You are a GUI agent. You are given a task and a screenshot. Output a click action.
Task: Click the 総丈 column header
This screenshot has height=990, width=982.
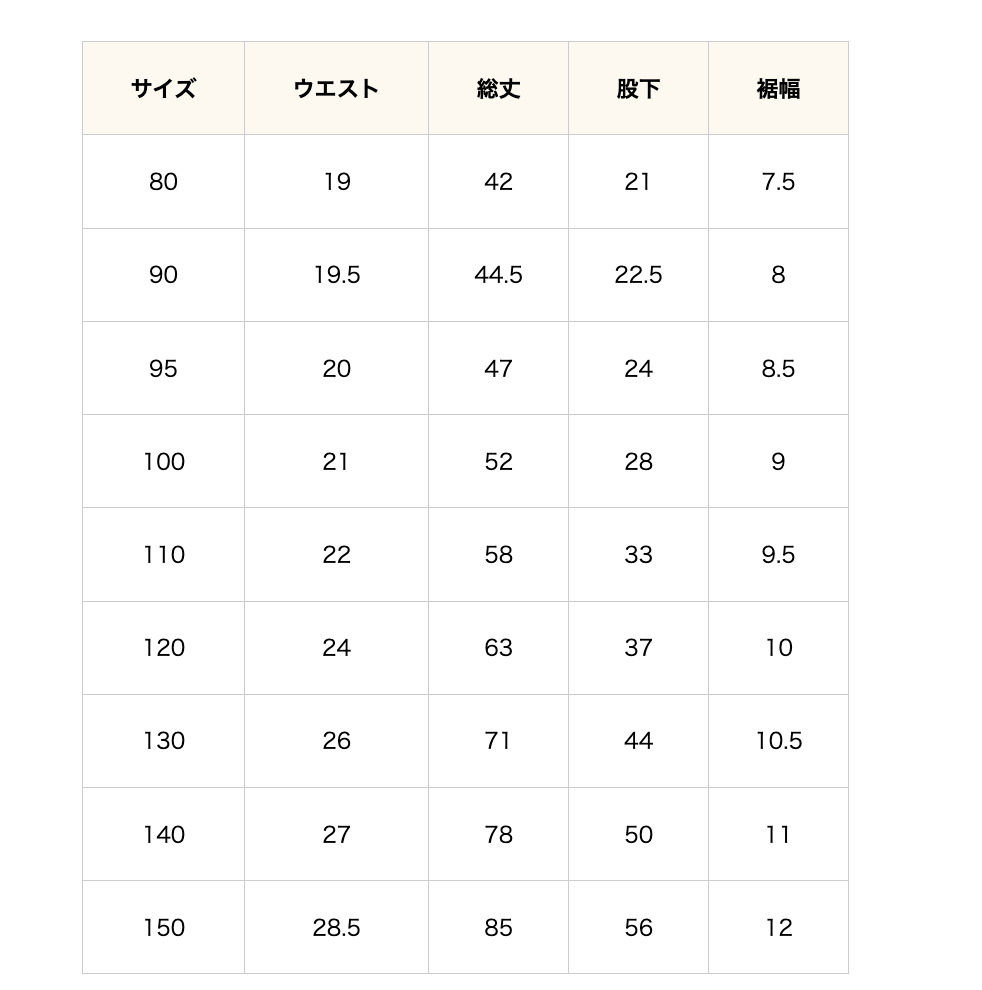tap(498, 89)
